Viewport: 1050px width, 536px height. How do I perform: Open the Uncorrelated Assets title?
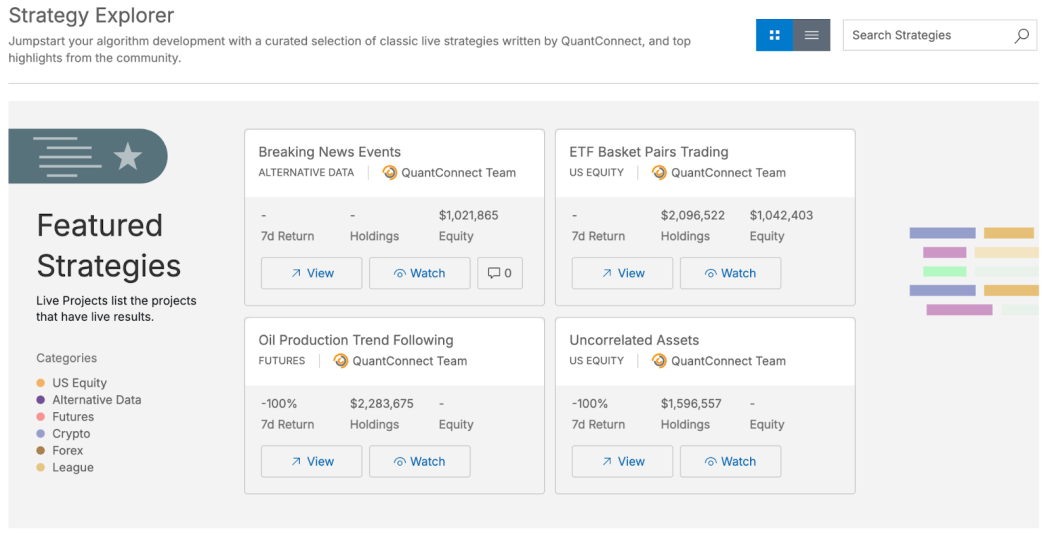click(634, 340)
